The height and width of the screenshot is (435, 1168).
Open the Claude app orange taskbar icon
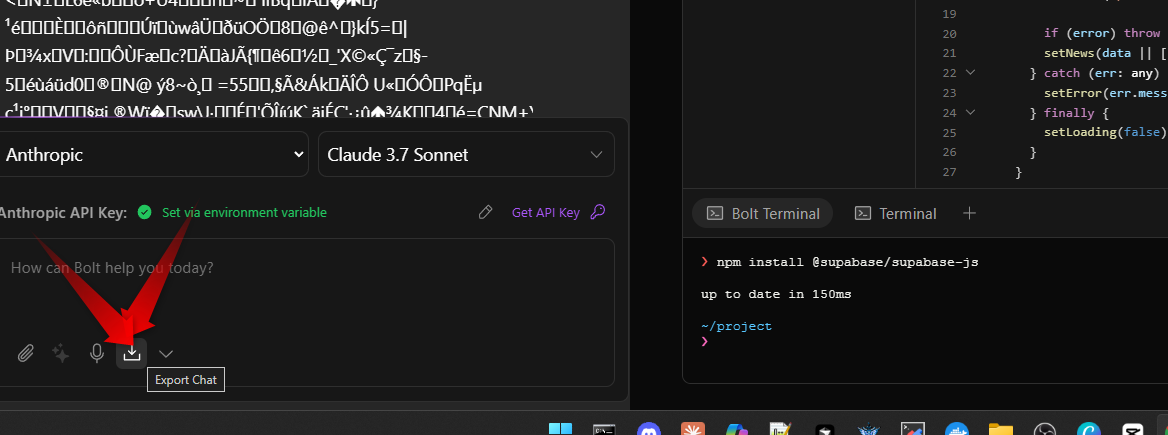(693, 430)
